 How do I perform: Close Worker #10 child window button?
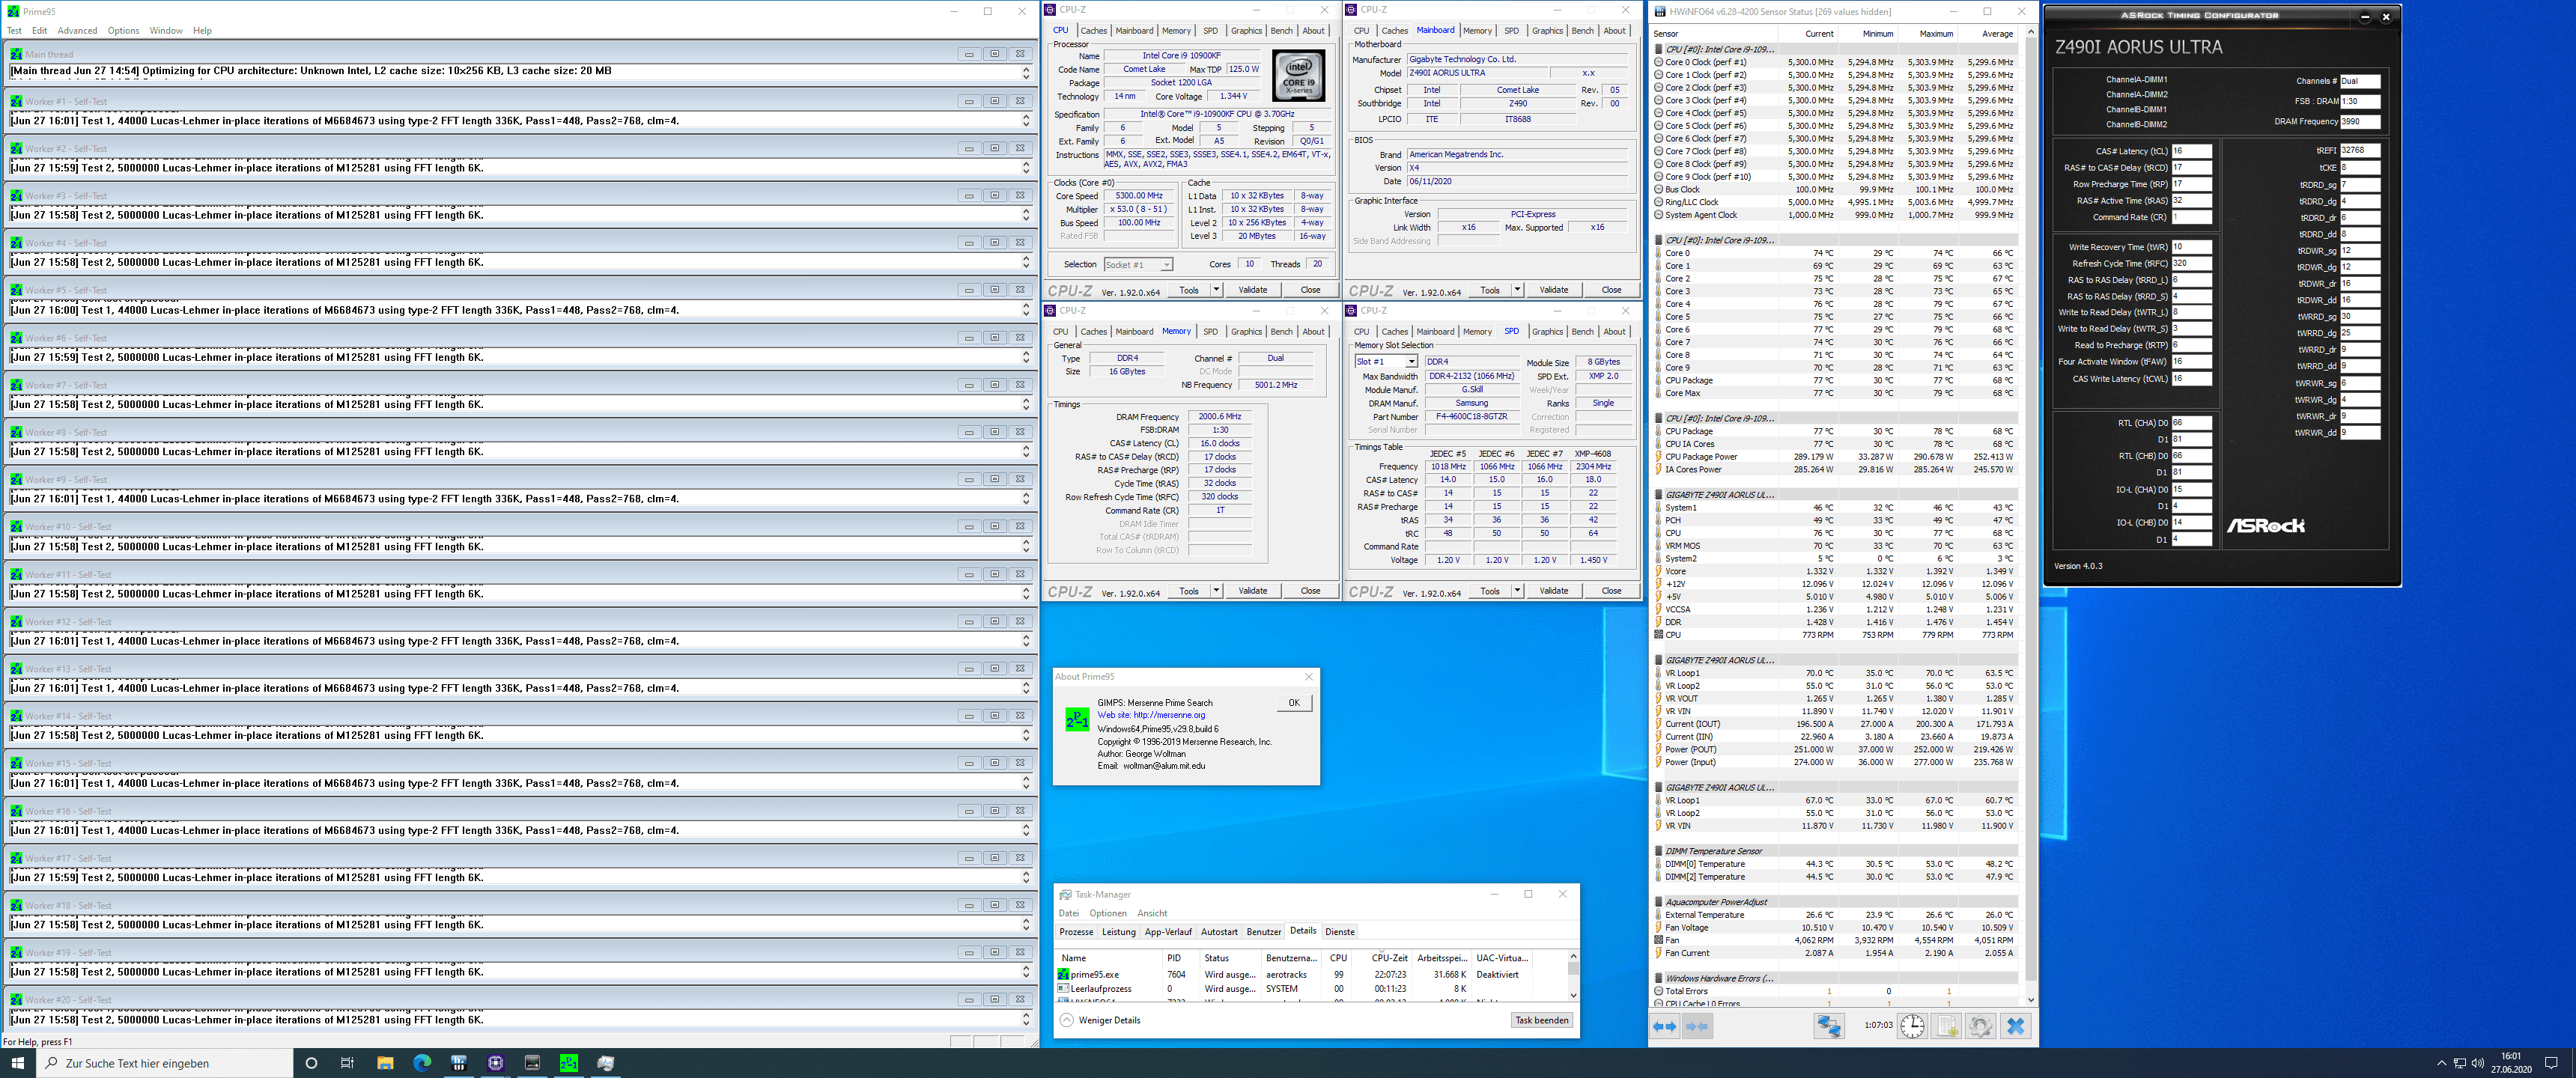click(1020, 526)
